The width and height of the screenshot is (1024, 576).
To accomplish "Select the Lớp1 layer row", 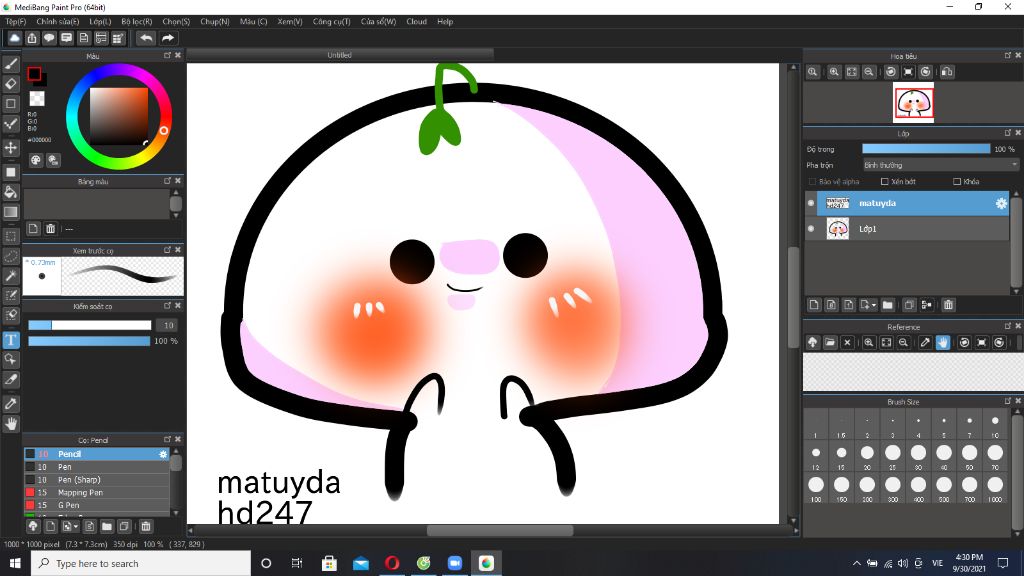I will pyautogui.click(x=908, y=229).
